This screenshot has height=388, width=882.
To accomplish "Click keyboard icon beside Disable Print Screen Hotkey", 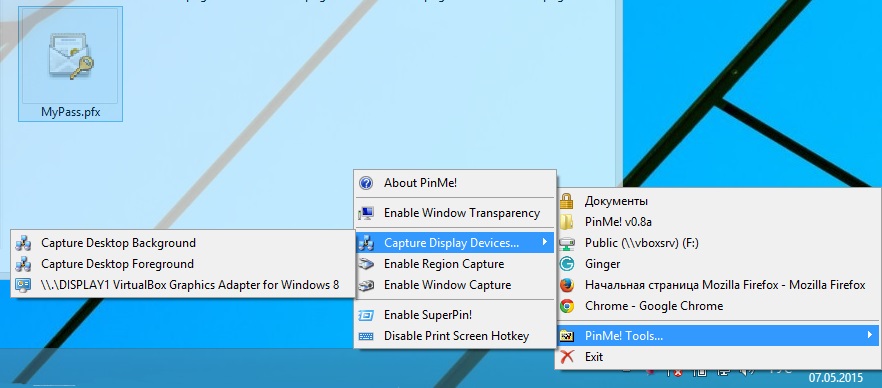I will point(366,336).
